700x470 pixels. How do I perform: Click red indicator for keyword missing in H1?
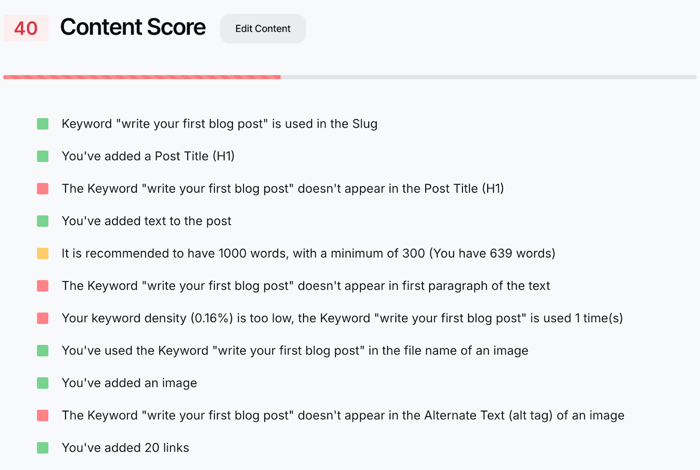coord(43,188)
